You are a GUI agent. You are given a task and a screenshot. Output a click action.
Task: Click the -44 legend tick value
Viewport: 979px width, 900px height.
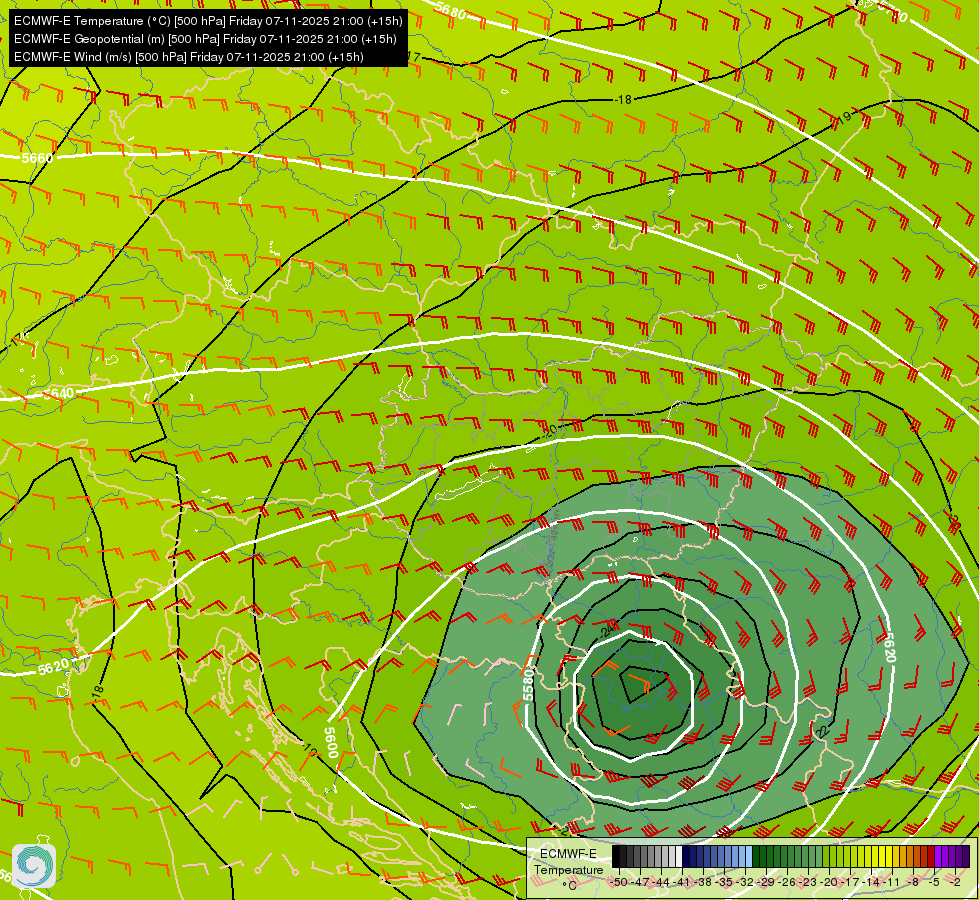pyautogui.click(x=661, y=882)
